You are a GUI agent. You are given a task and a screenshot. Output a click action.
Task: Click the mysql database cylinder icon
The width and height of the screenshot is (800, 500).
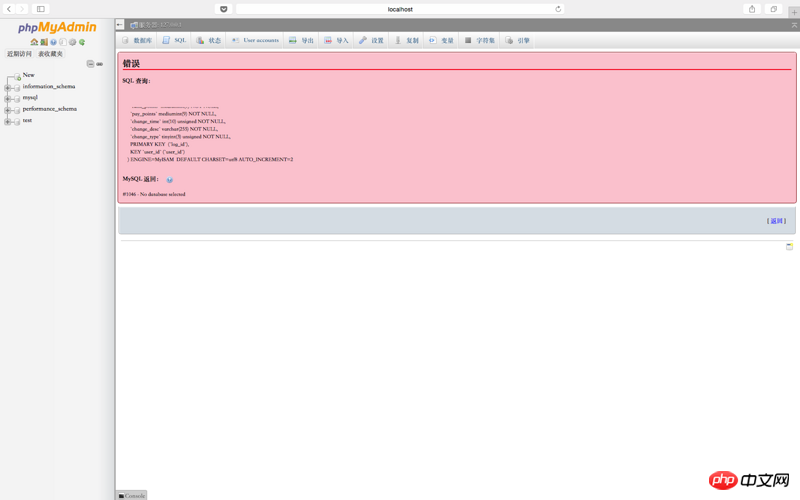coord(17,99)
